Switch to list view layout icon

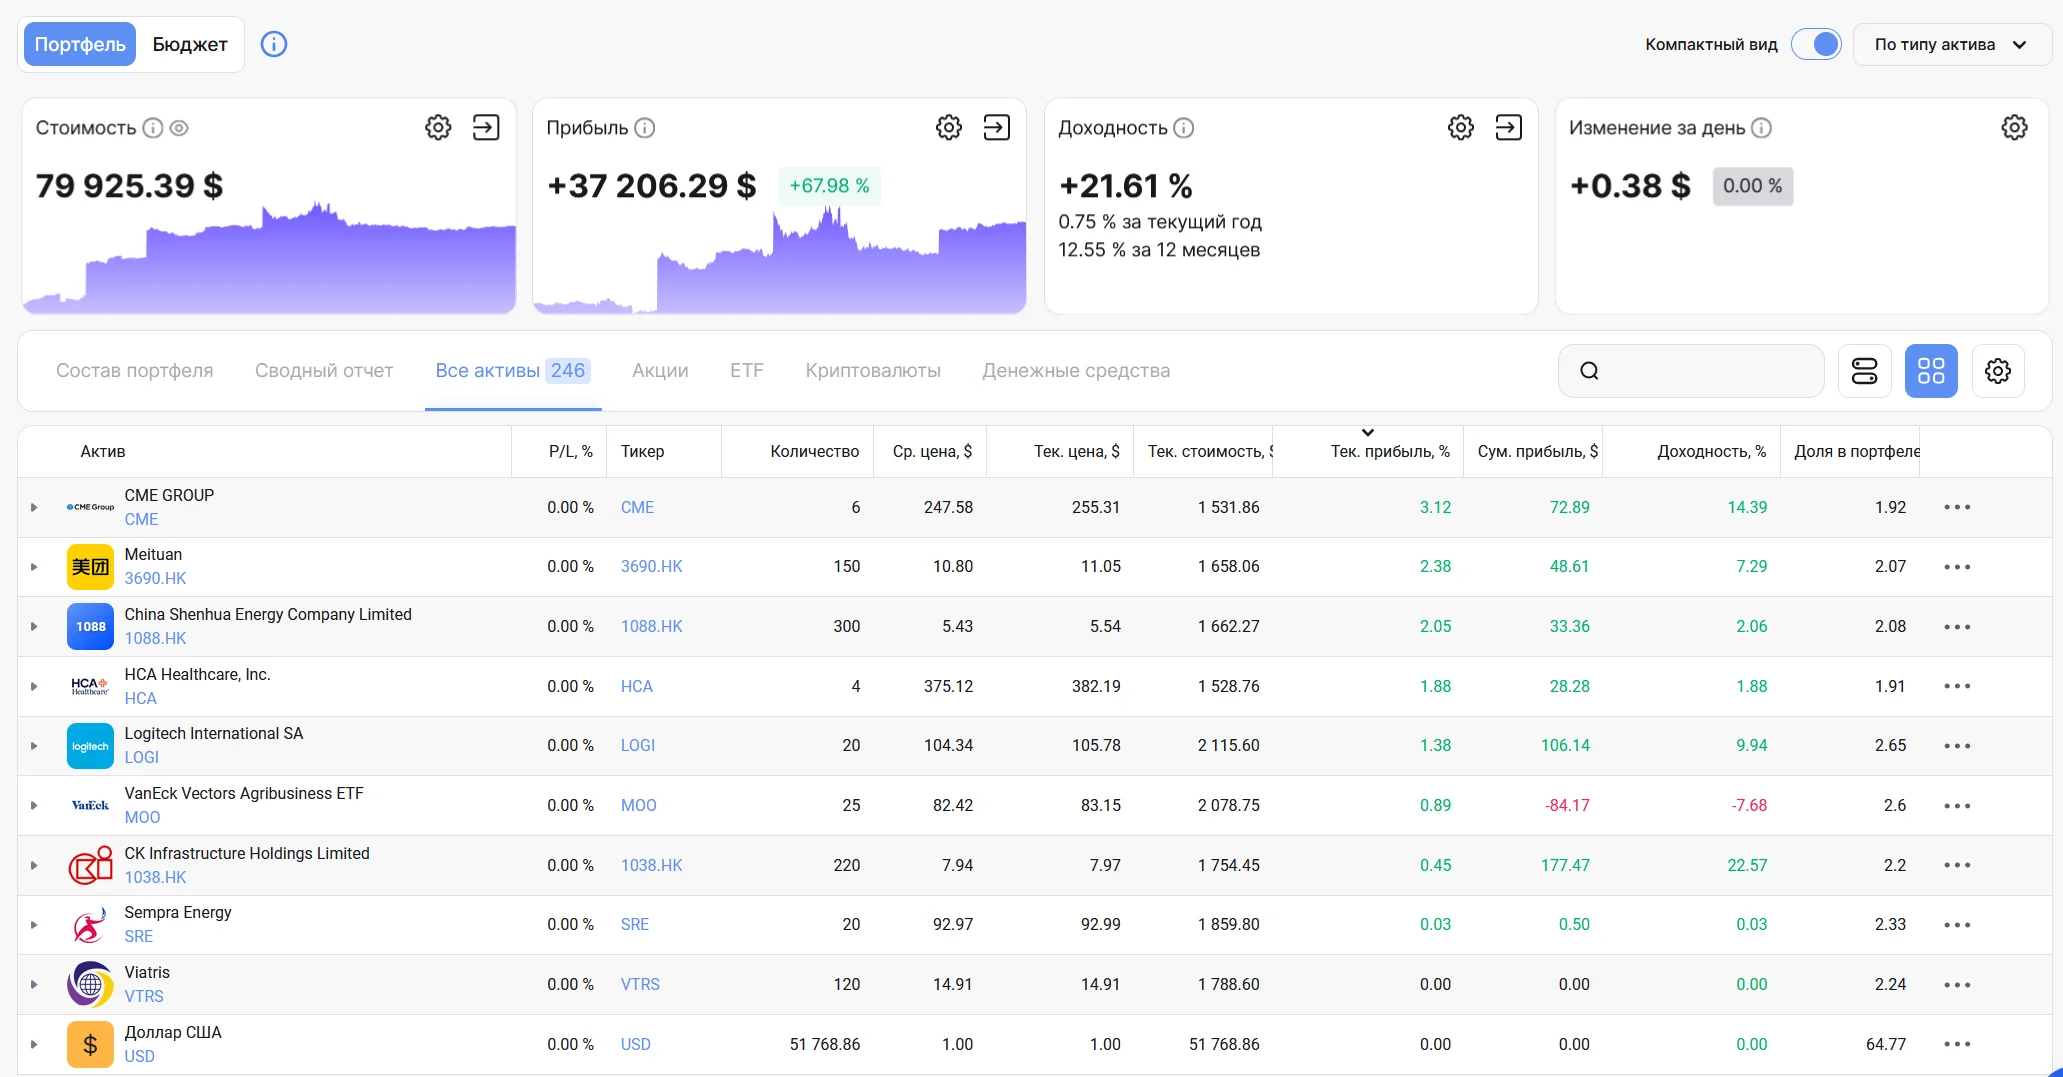tap(1865, 371)
